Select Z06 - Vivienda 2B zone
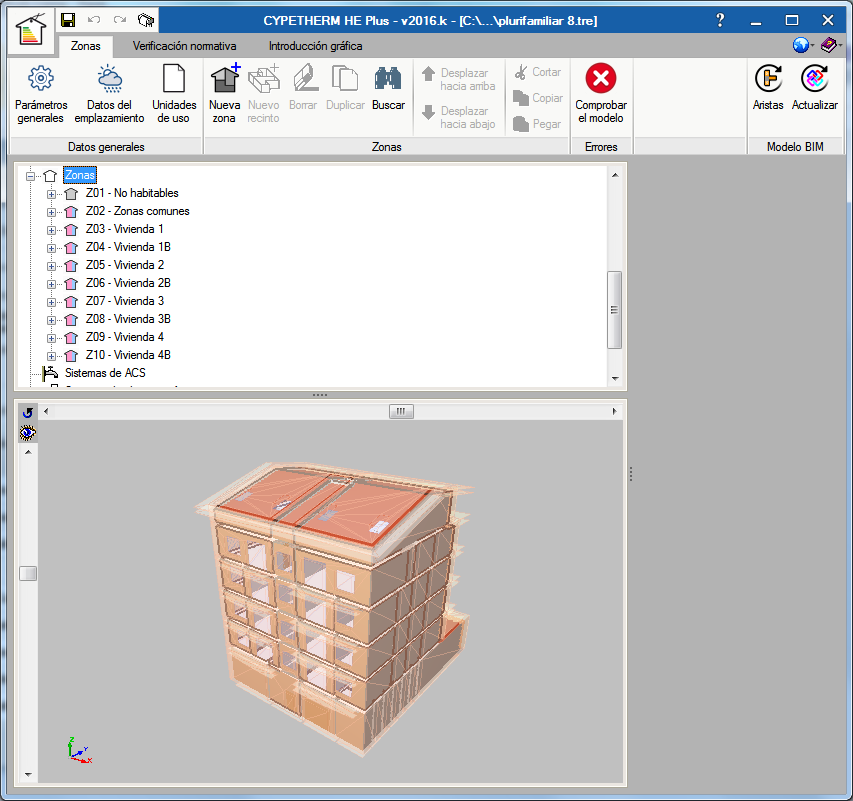This screenshot has height=801, width=853. pyautogui.click(x=128, y=282)
